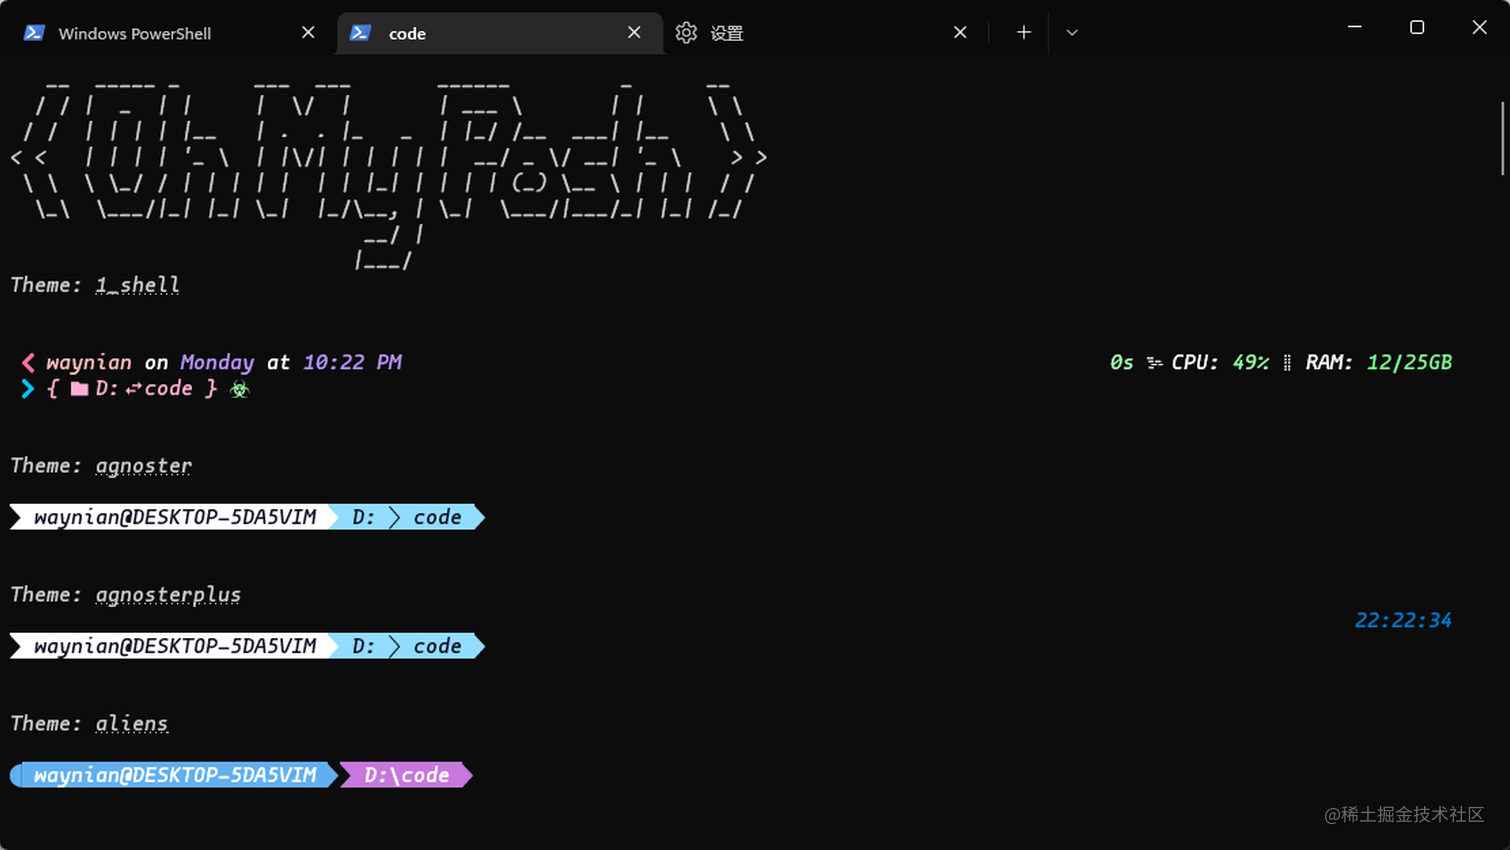The width and height of the screenshot is (1510, 850).
Task: Click the agnoster theme name
Action: click(x=144, y=466)
